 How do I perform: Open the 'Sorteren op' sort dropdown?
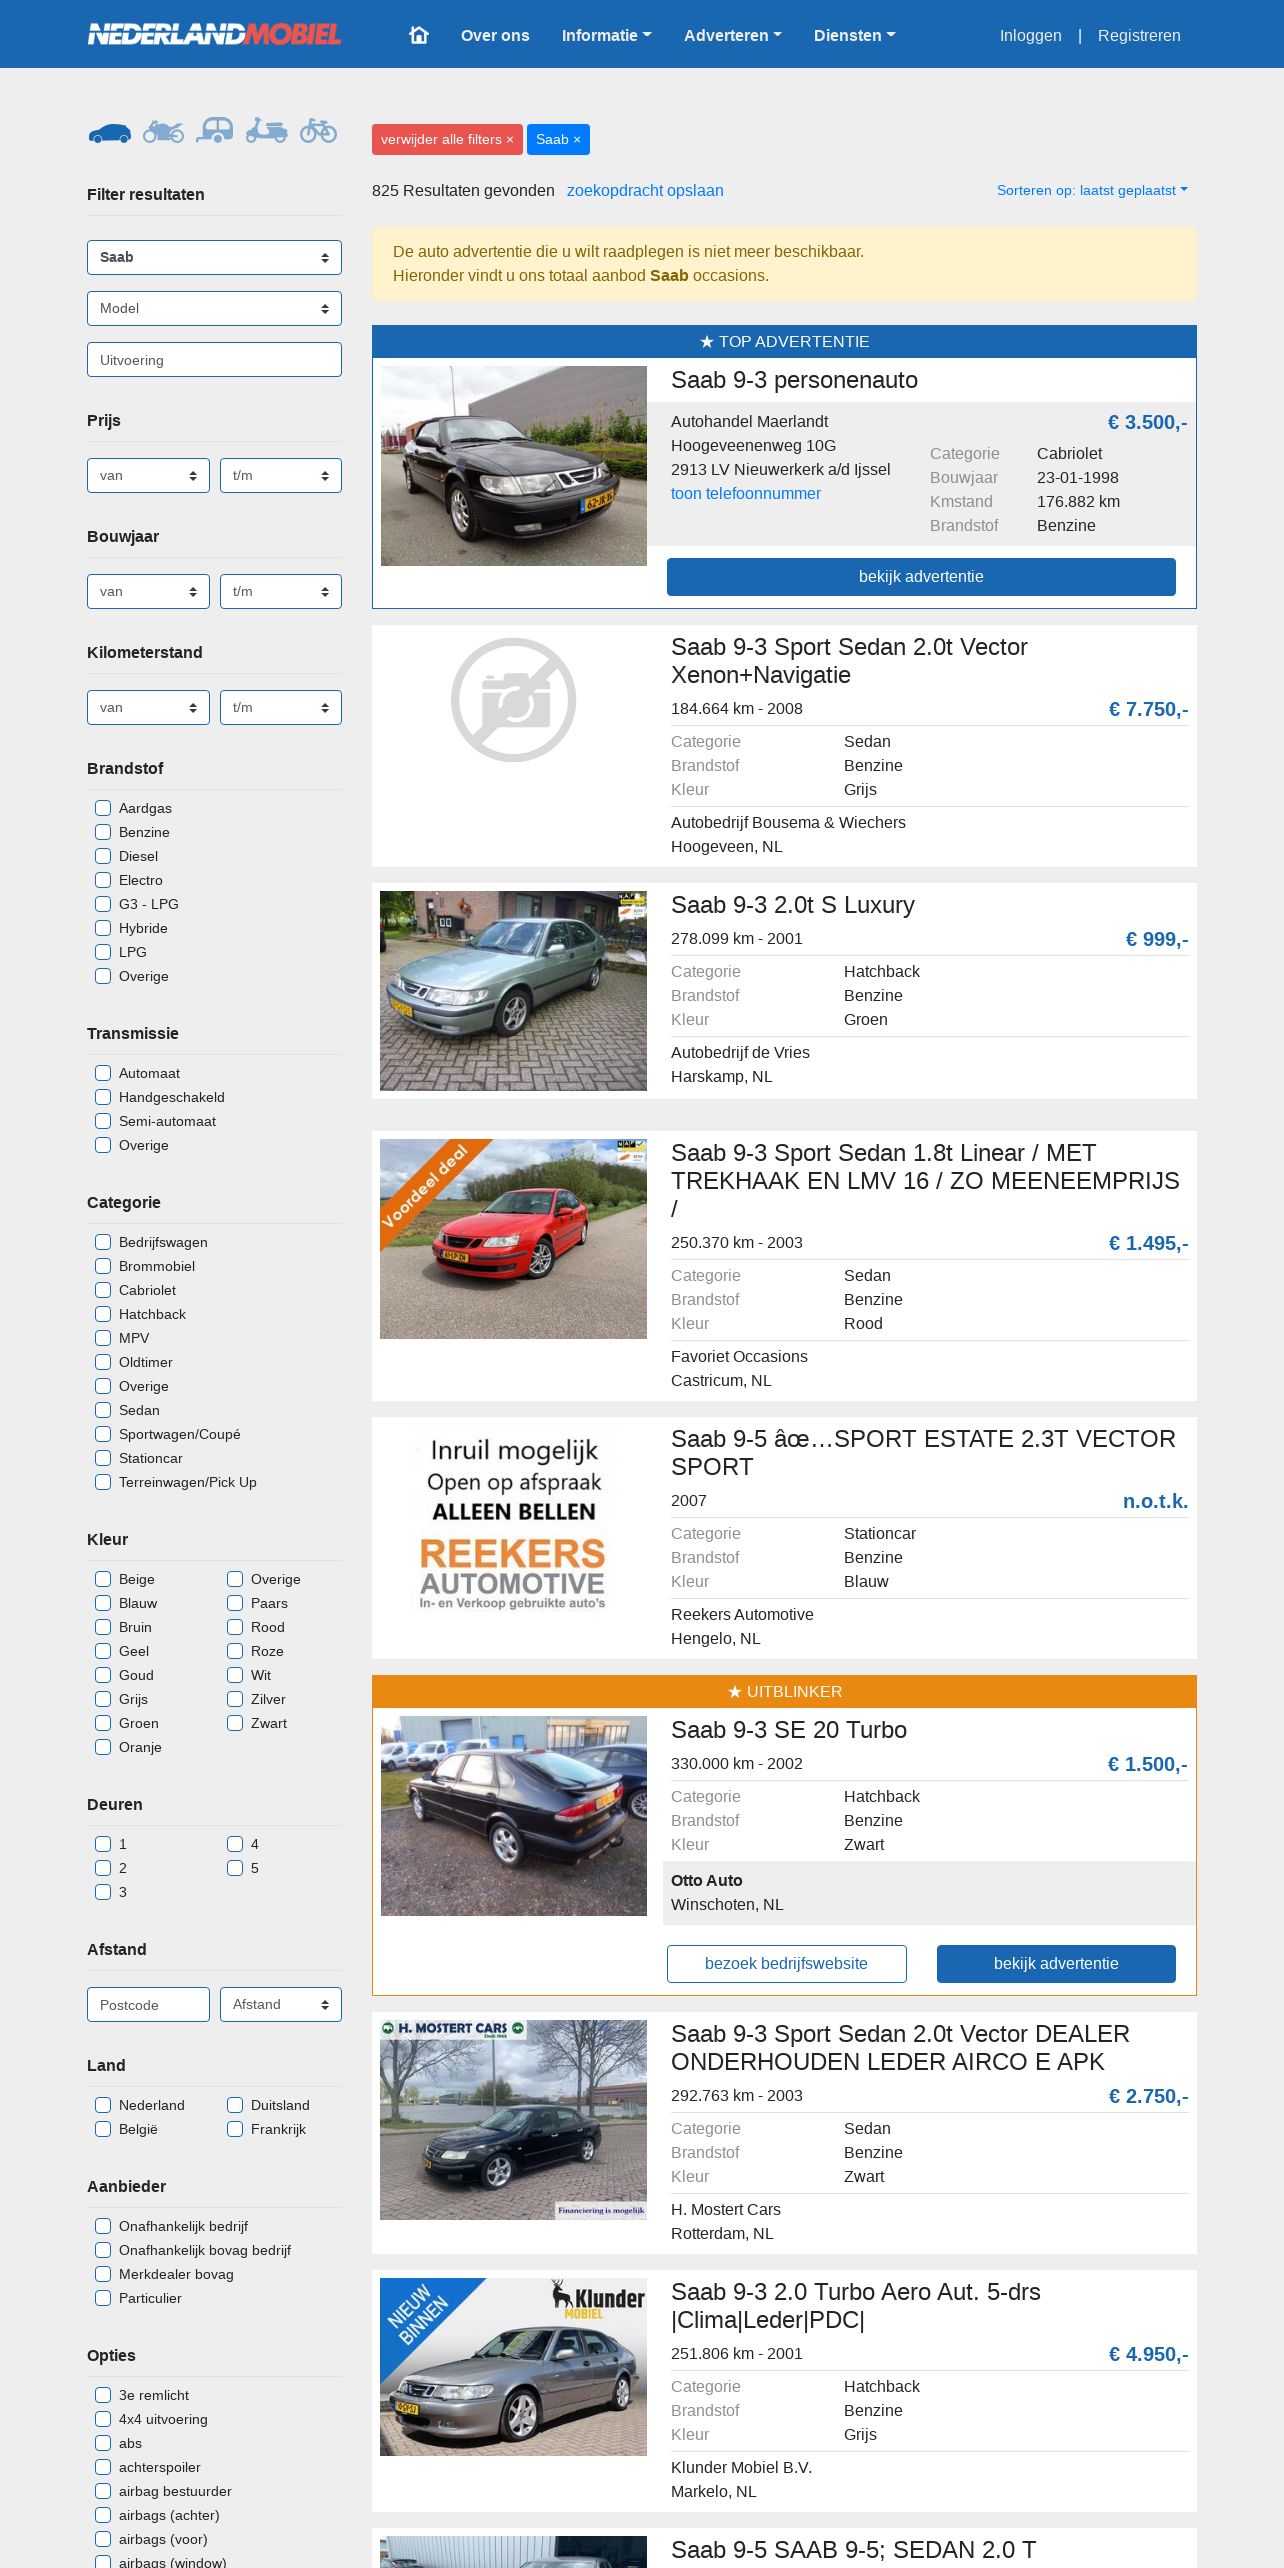[1092, 190]
